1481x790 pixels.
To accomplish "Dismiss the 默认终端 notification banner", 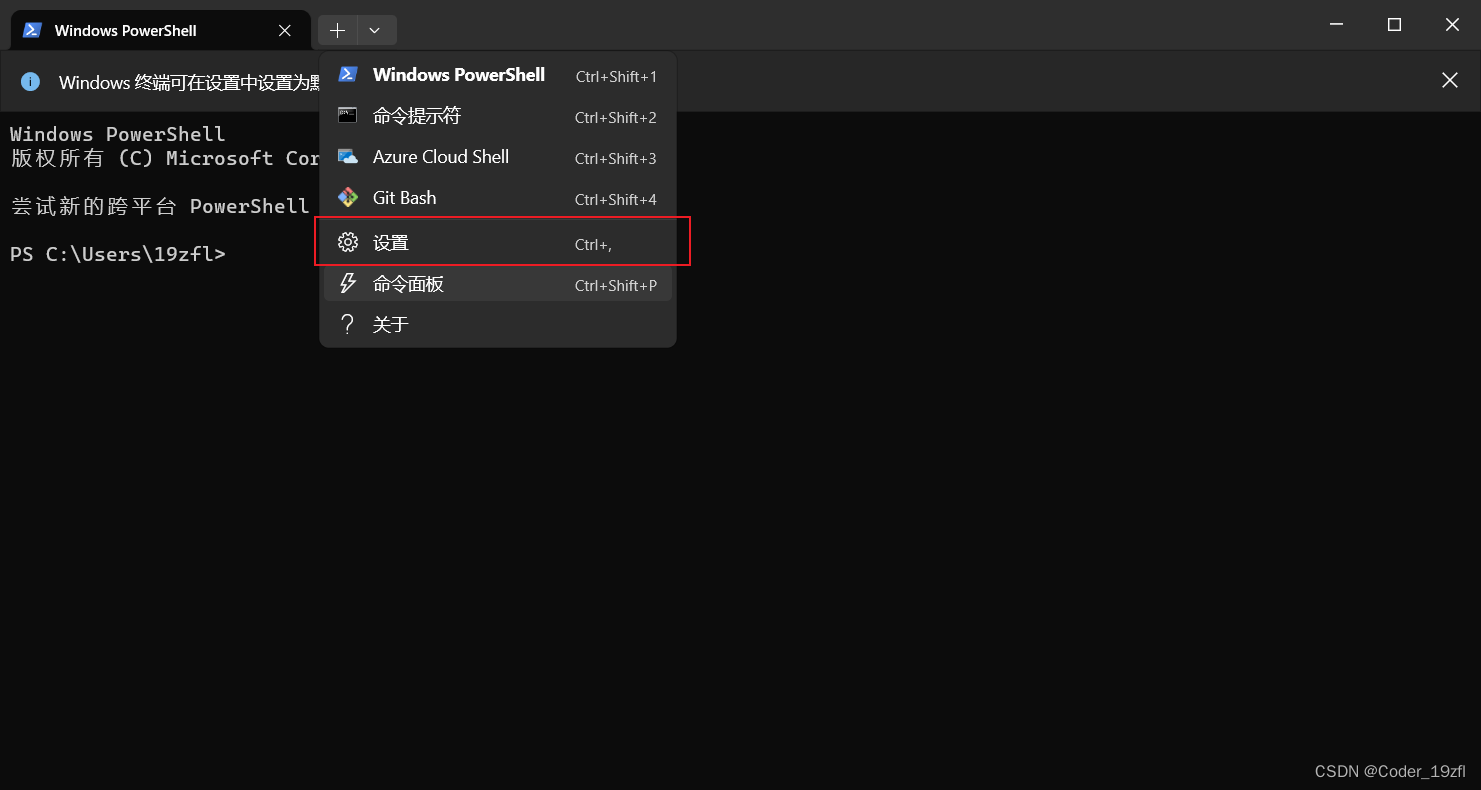I will [x=1449, y=80].
